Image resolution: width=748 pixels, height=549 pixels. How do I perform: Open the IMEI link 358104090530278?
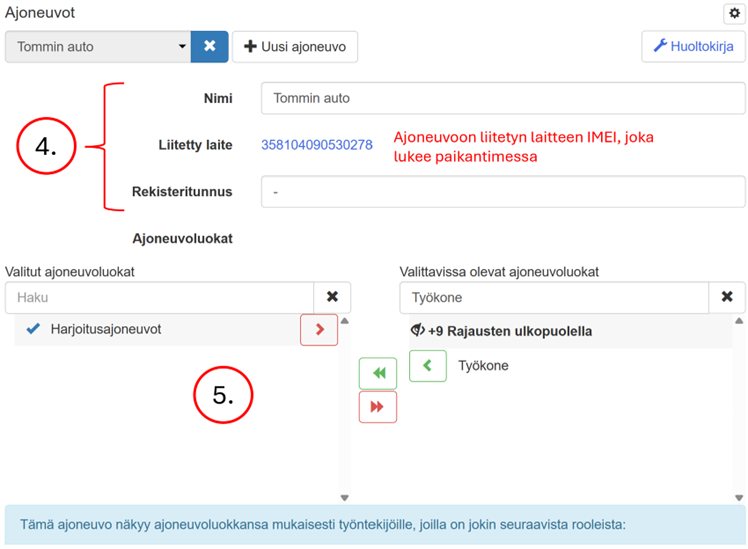coord(316,145)
